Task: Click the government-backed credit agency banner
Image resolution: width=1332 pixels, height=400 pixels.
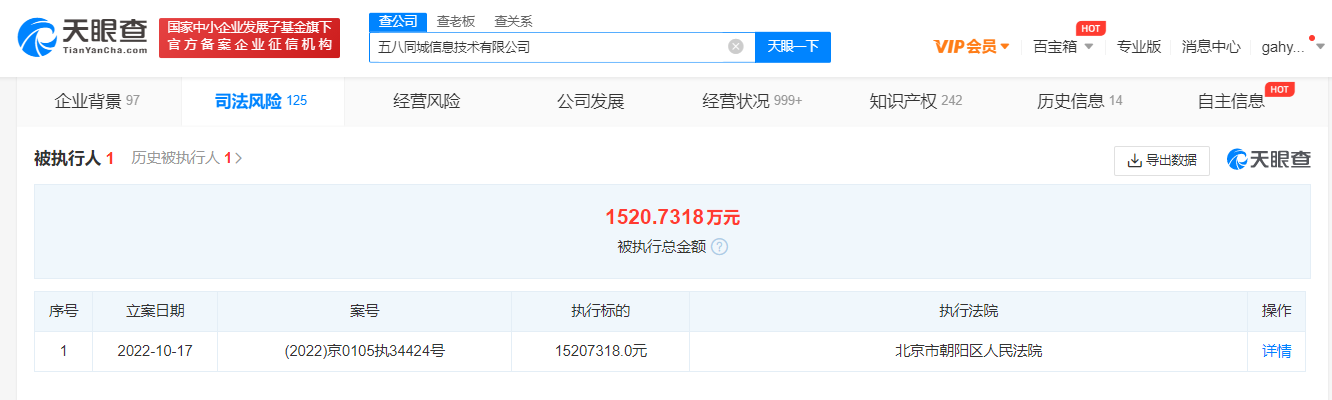Action: [x=249, y=38]
